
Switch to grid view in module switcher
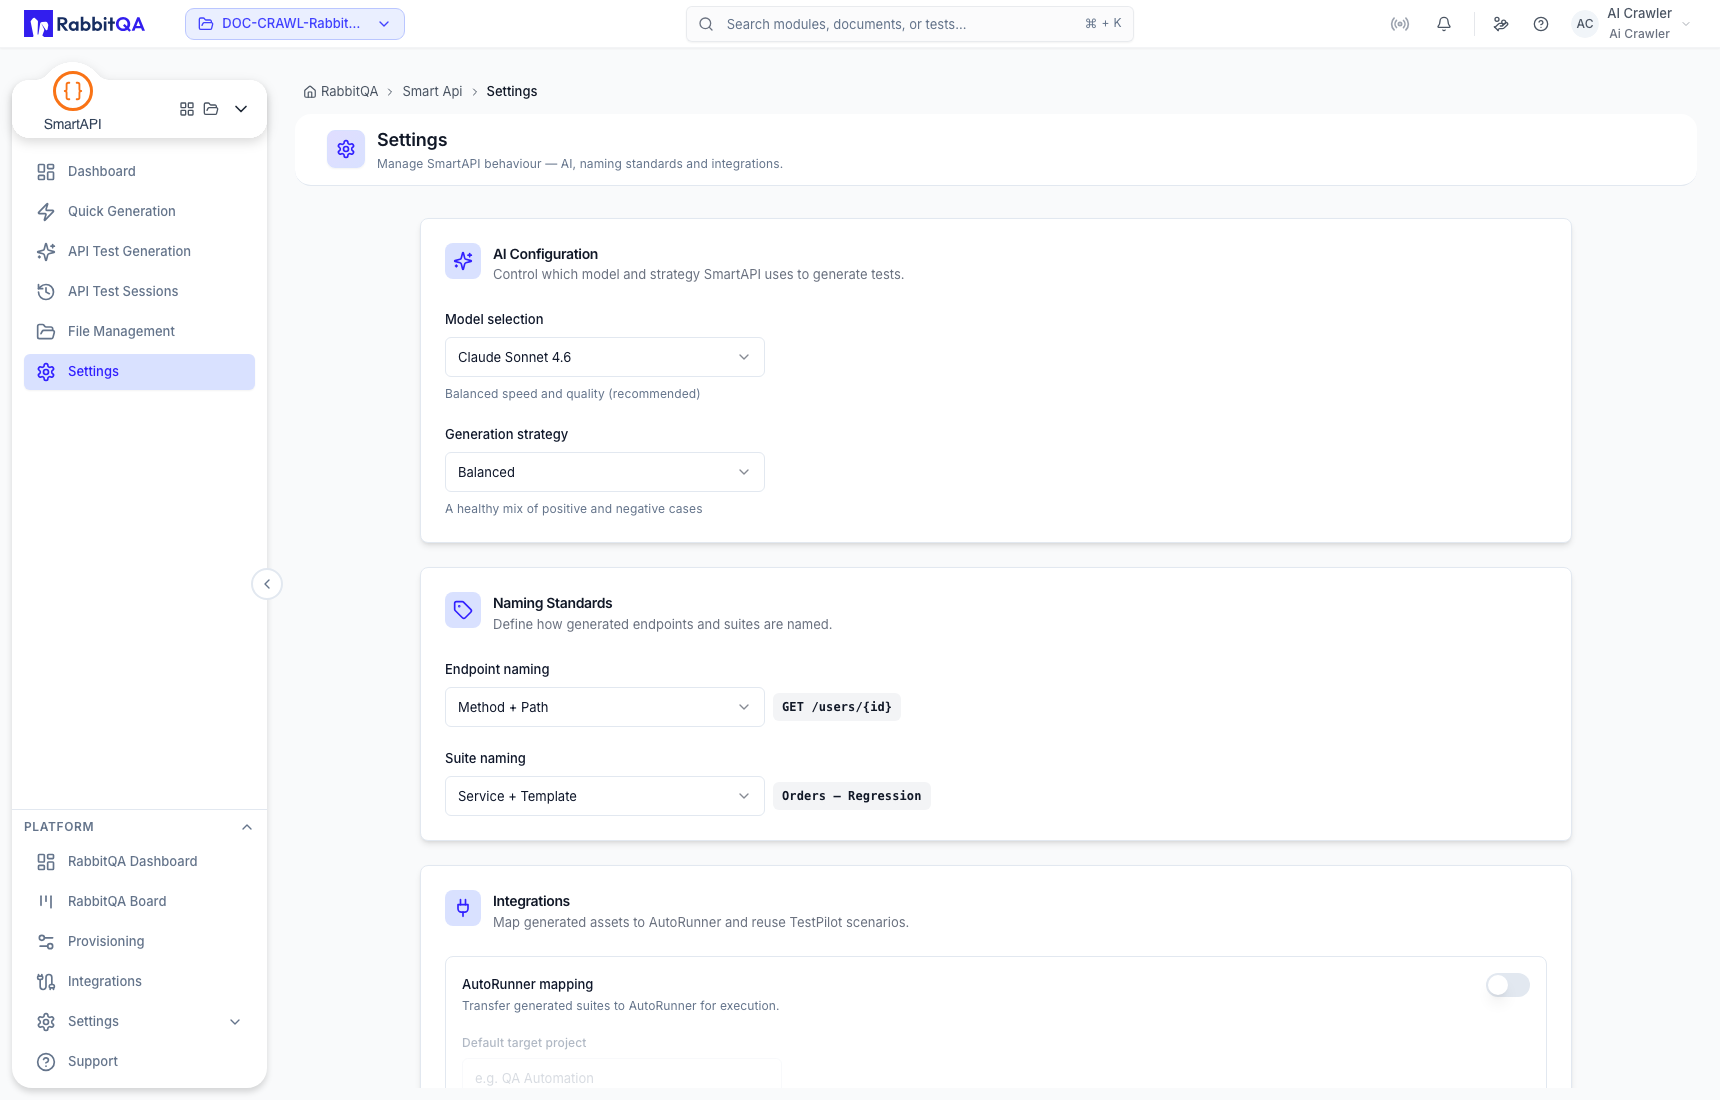click(x=187, y=109)
